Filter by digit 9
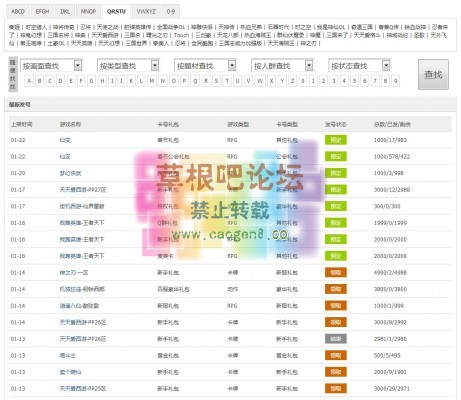 396,81
